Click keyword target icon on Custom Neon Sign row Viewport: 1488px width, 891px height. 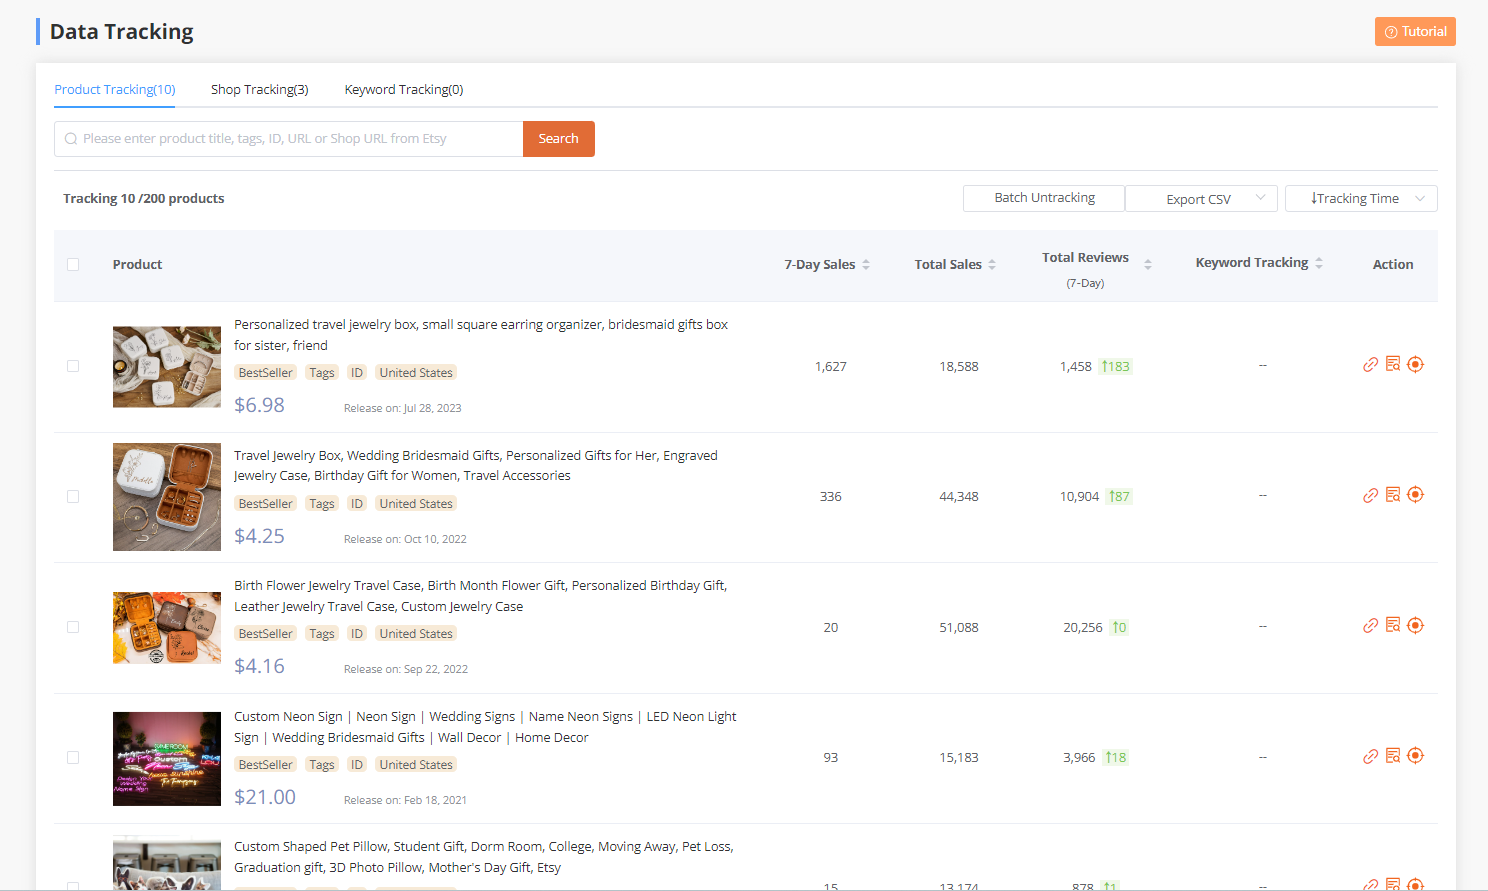coord(1415,756)
